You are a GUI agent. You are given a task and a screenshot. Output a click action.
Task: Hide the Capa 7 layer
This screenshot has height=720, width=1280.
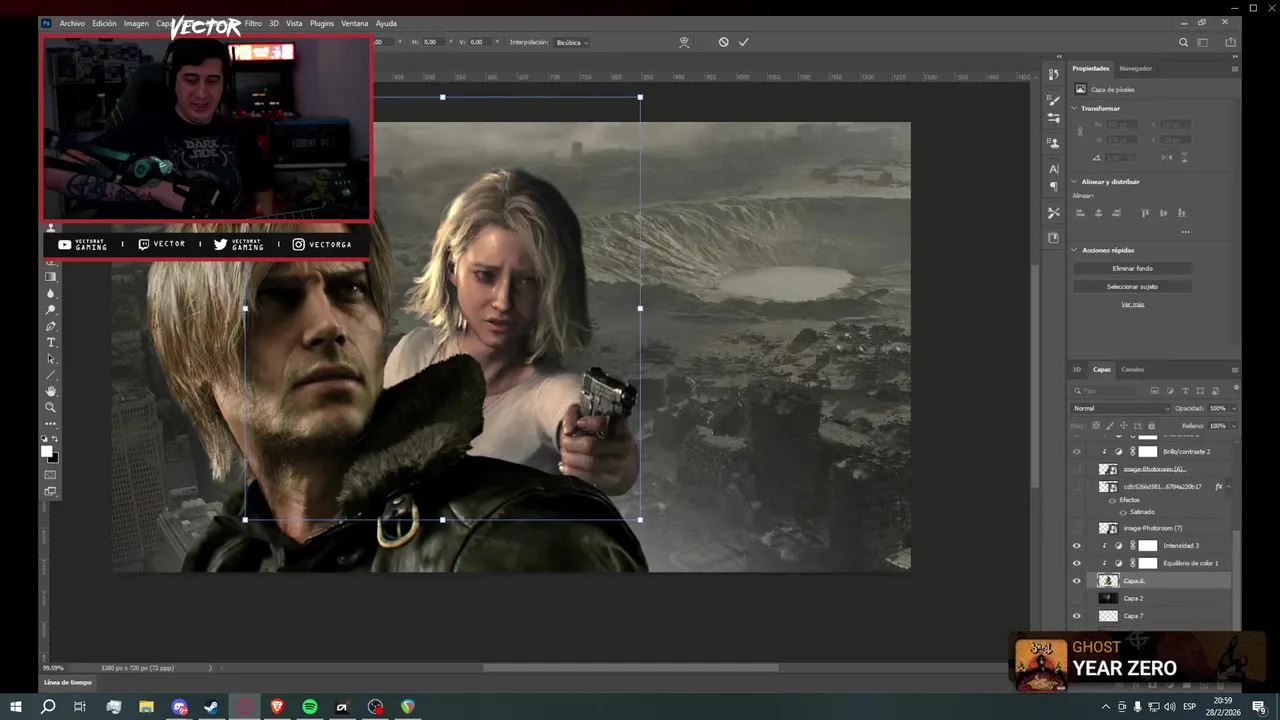point(1077,616)
